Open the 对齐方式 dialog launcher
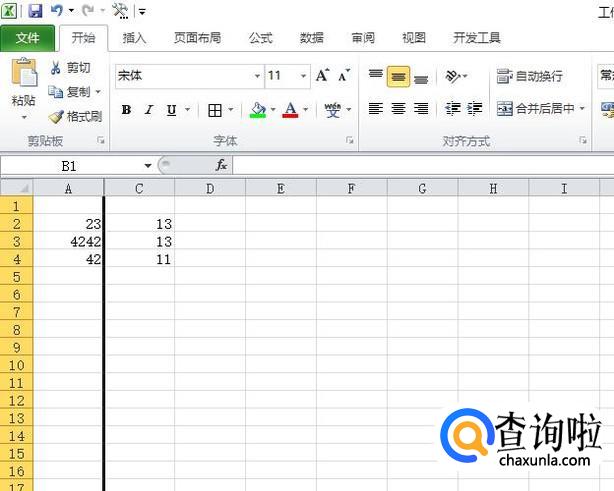 click(x=583, y=140)
